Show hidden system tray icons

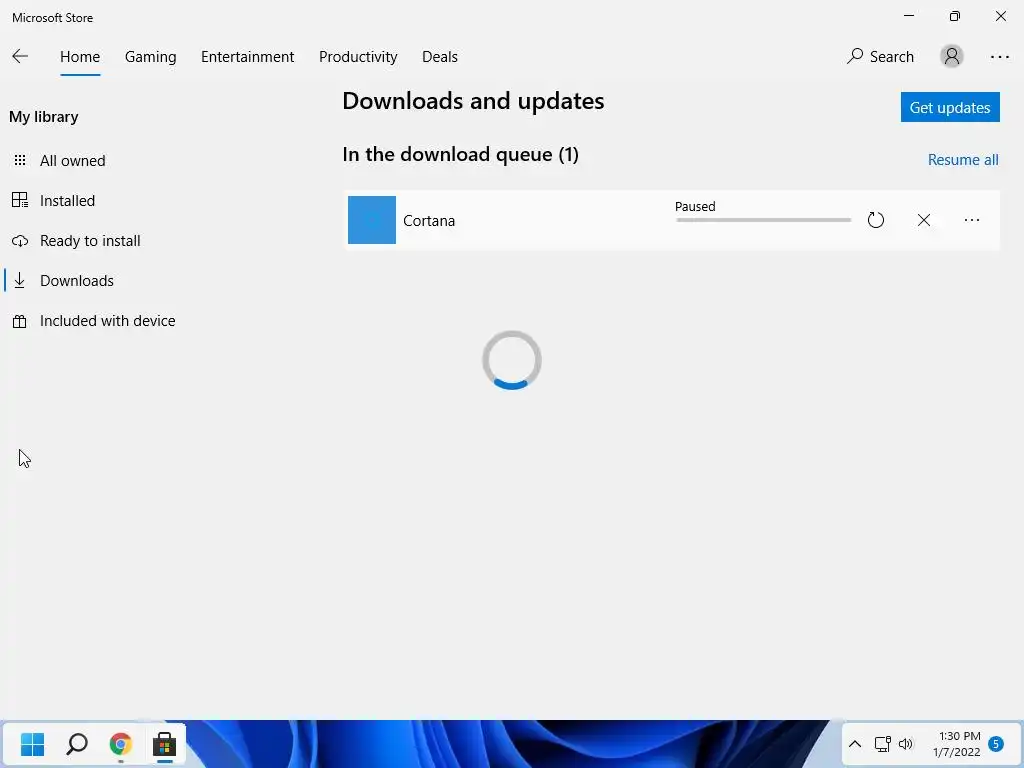point(854,744)
